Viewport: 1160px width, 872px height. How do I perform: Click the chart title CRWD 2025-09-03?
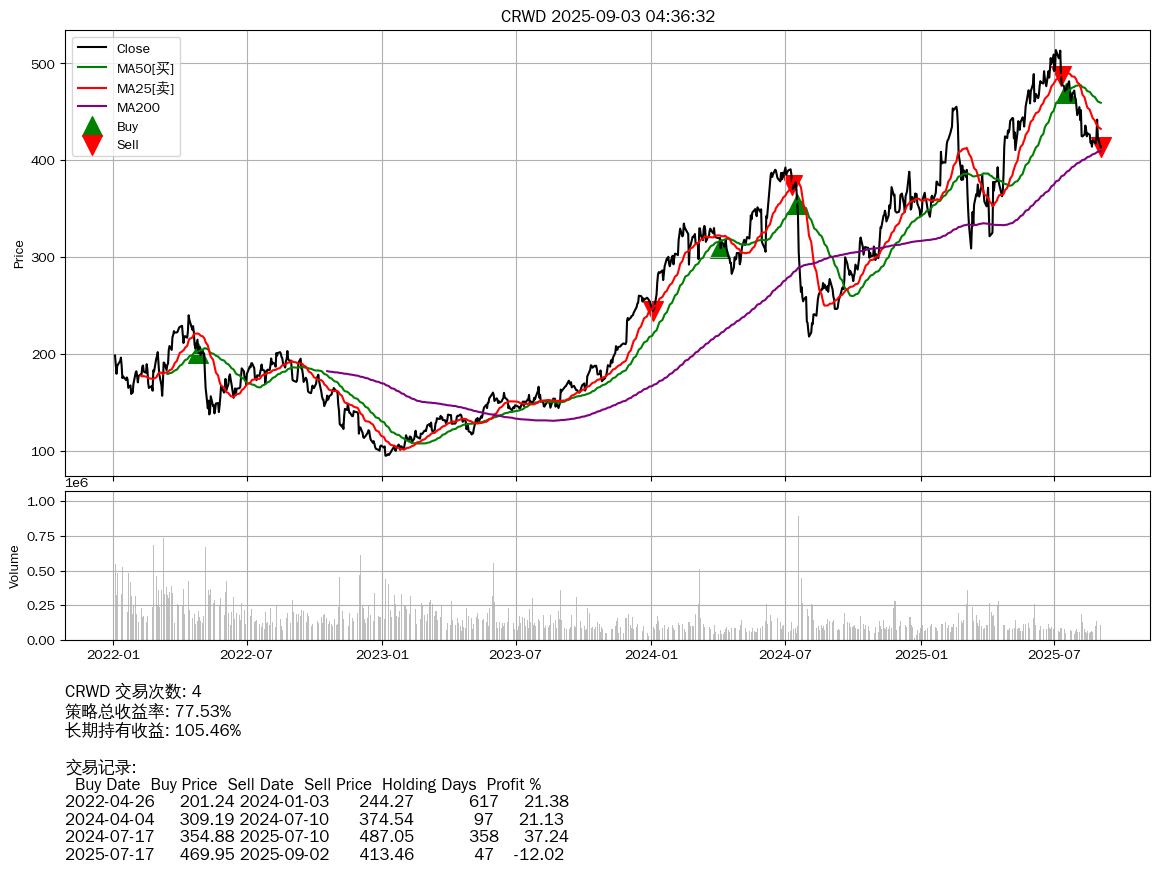coord(608,16)
